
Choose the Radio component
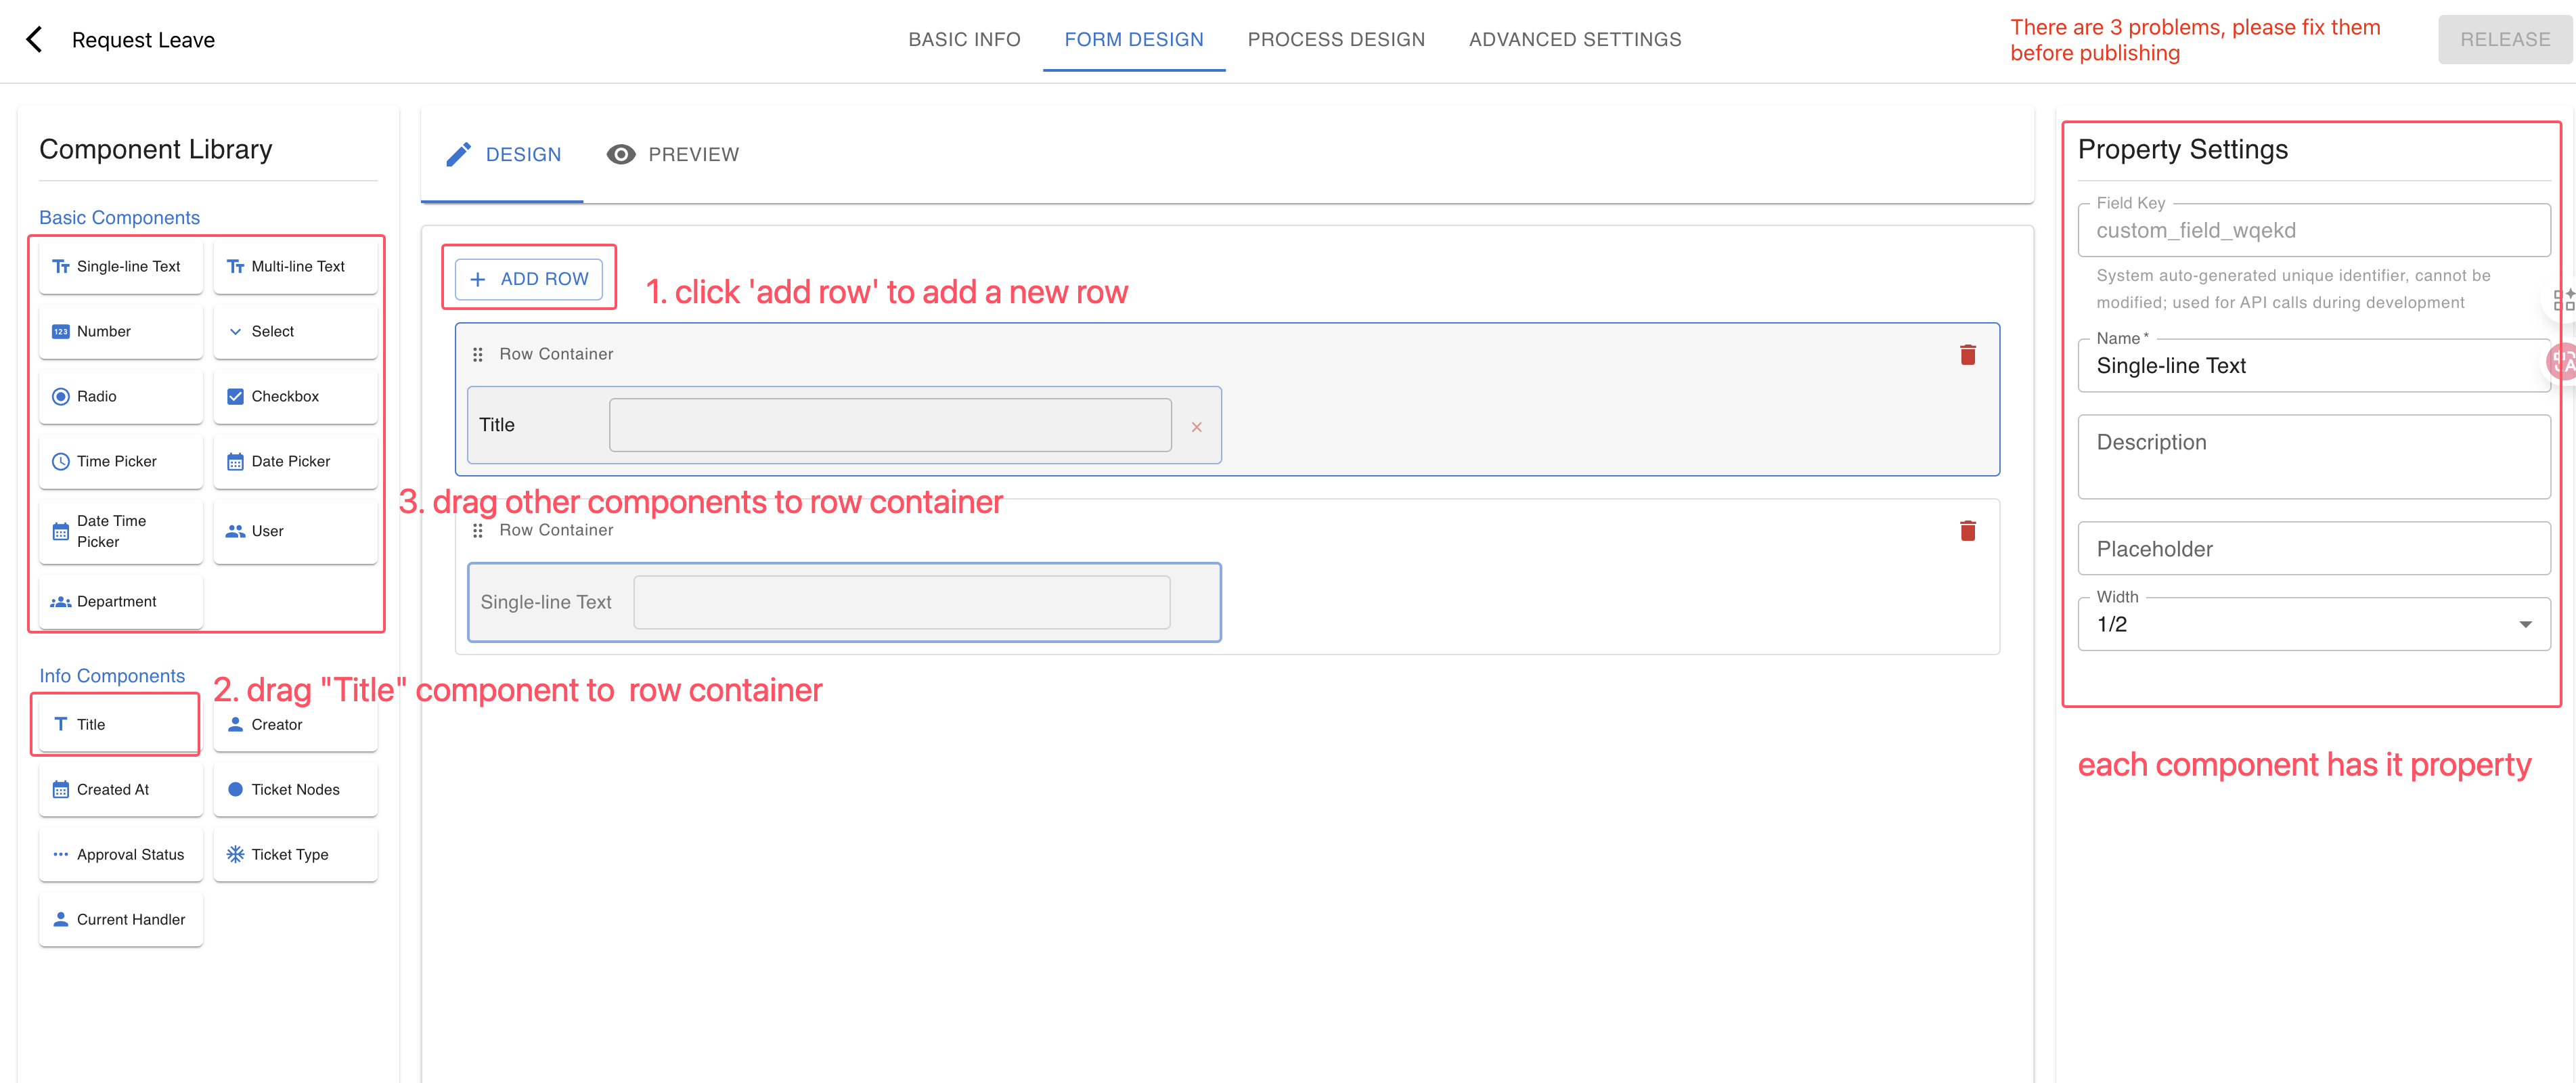[121, 396]
